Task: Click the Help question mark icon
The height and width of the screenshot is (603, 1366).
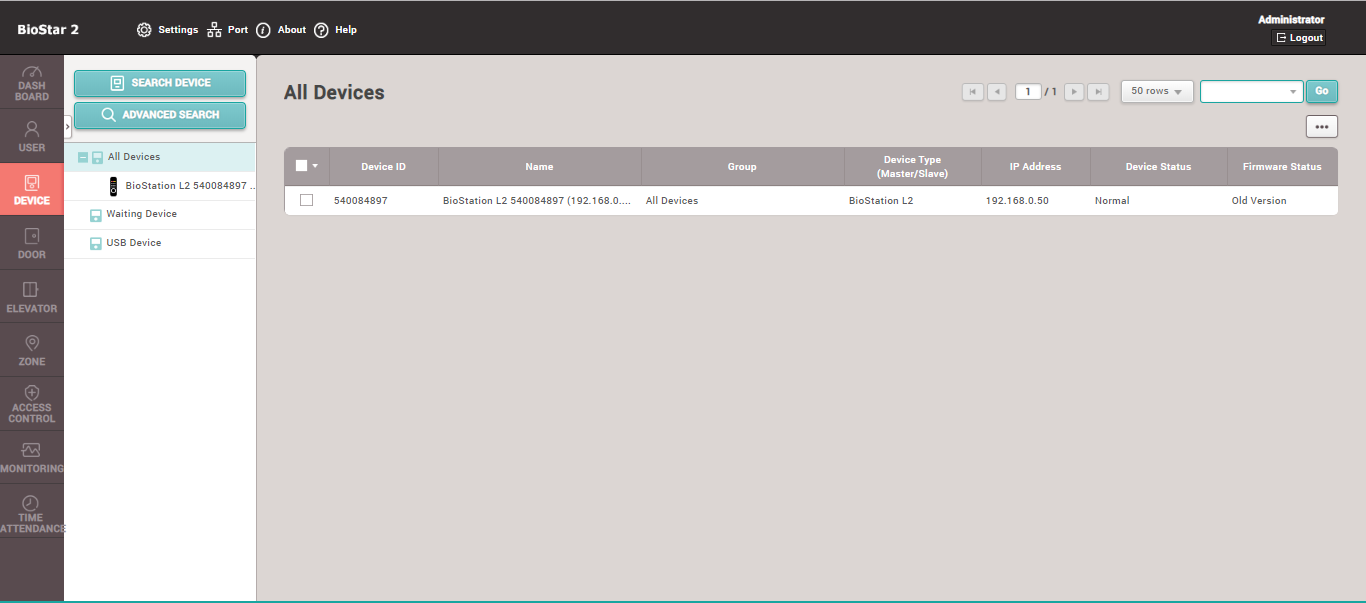Action: coord(321,30)
